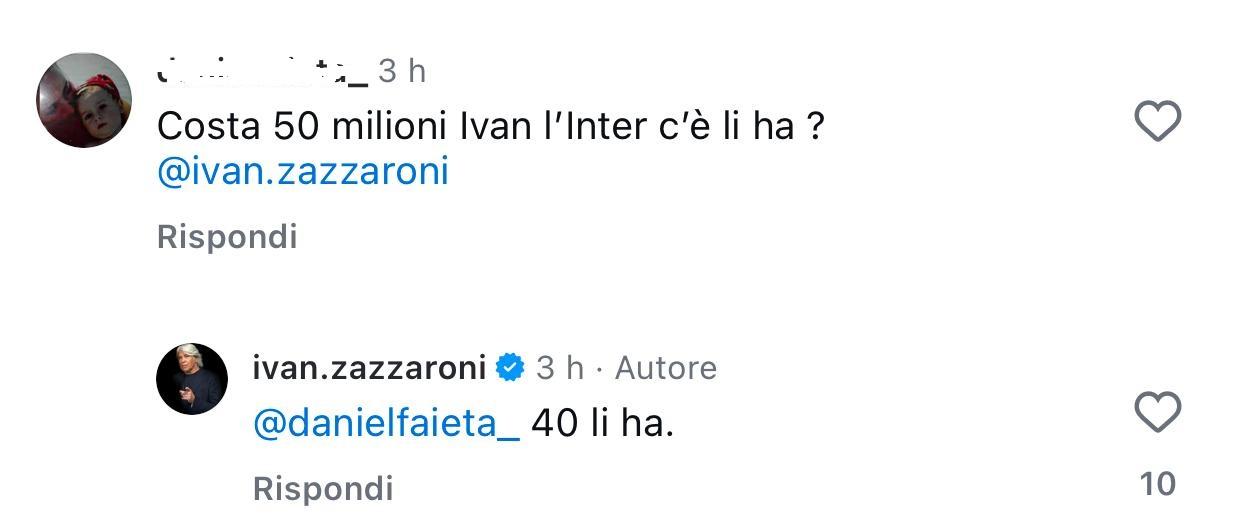Click the blue verified badge next to ivan.zazzaroni
Viewport: 1242px width, 523px height.
510,368
